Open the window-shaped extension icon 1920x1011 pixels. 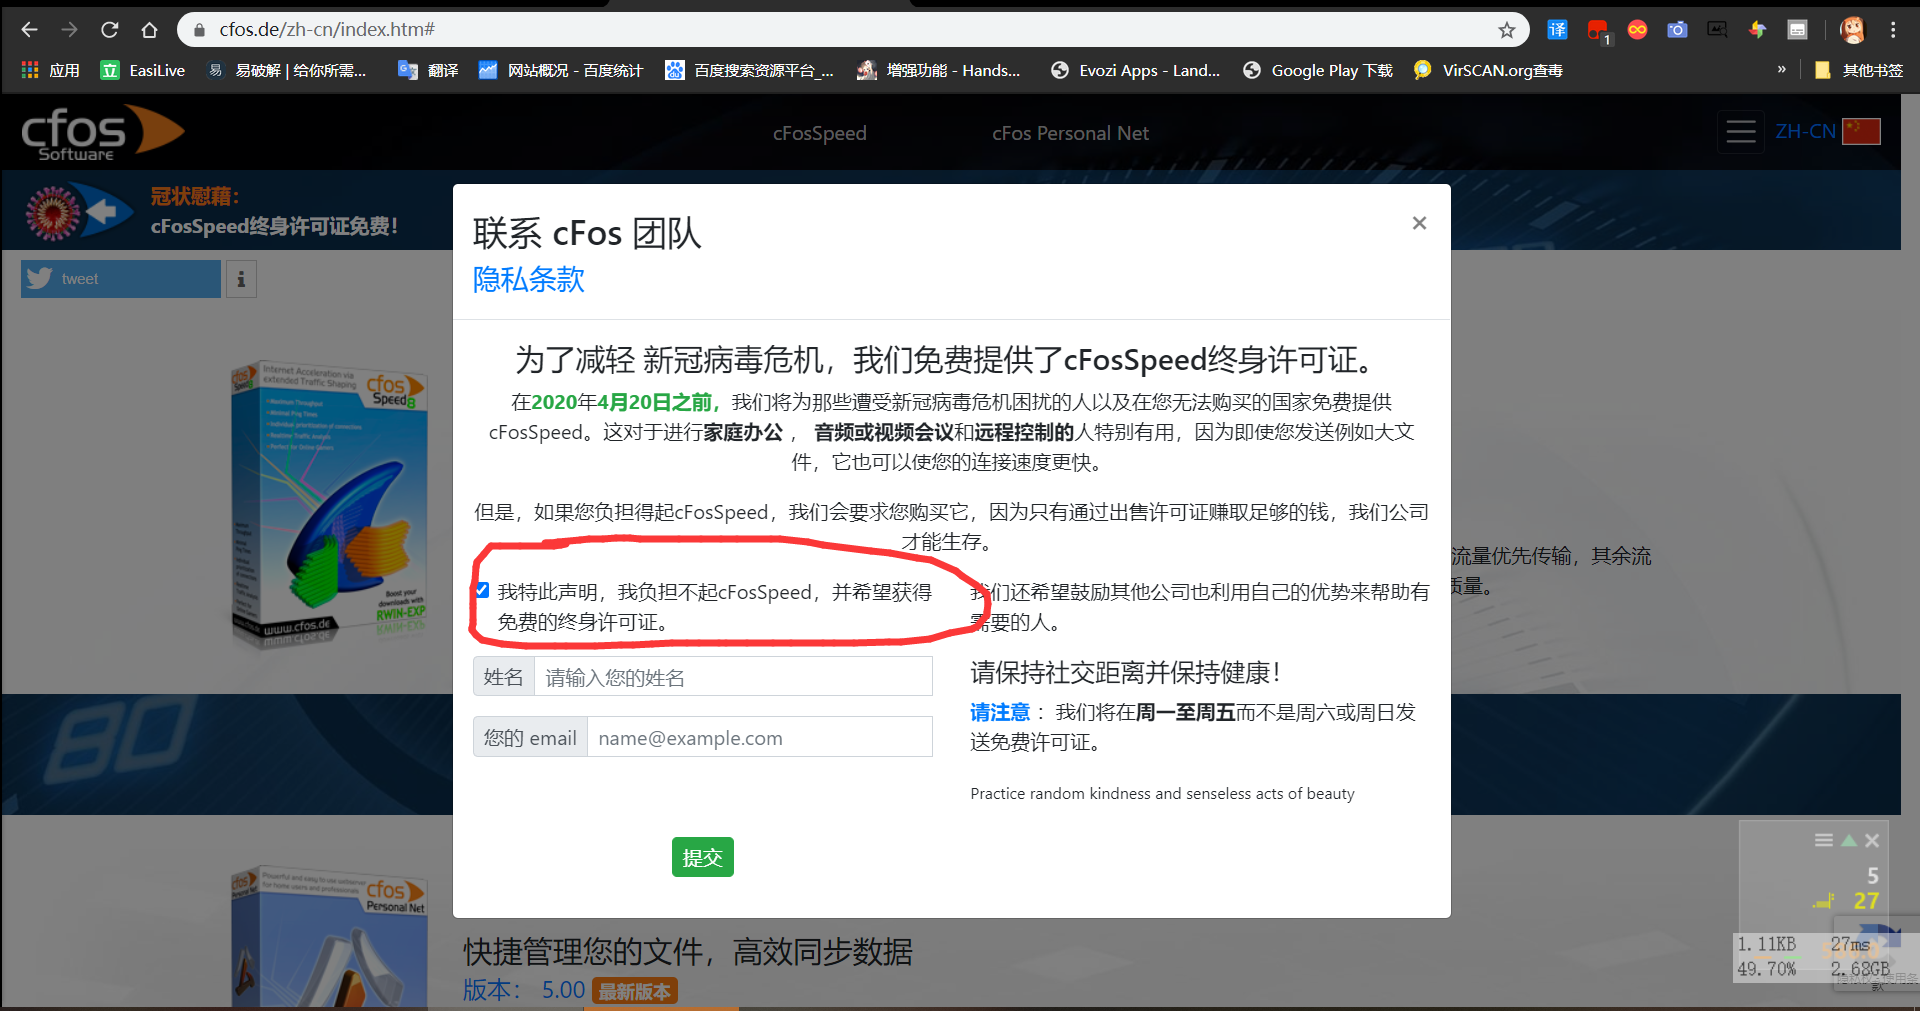[x=1797, y=30]
